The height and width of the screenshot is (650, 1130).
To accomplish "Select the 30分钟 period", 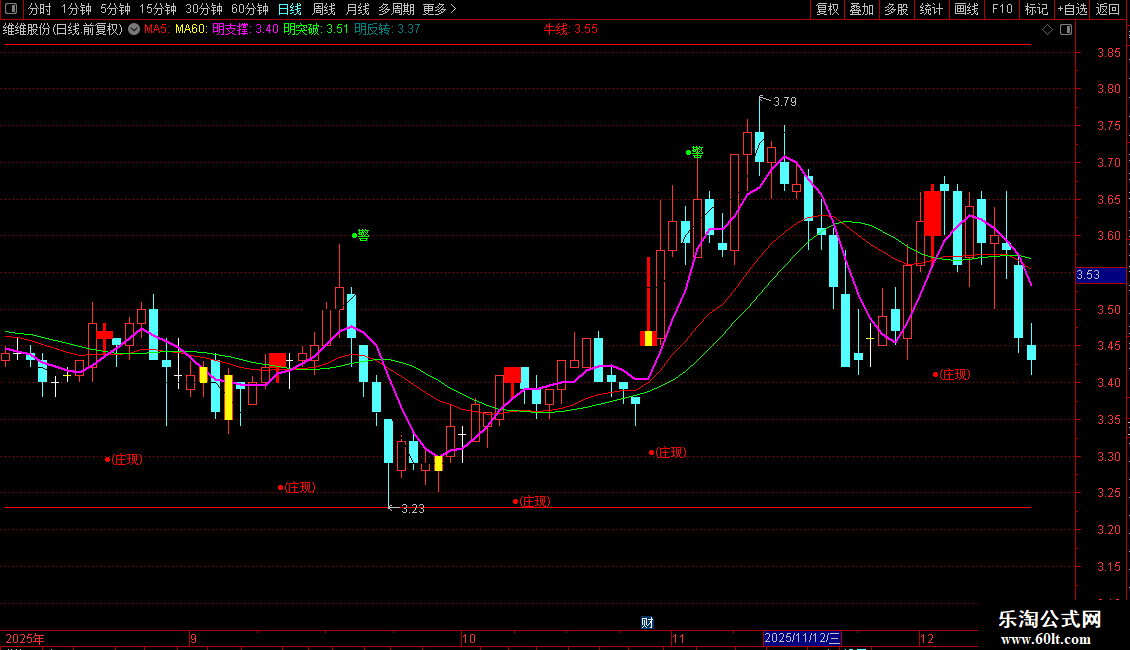I will (204, 9).
